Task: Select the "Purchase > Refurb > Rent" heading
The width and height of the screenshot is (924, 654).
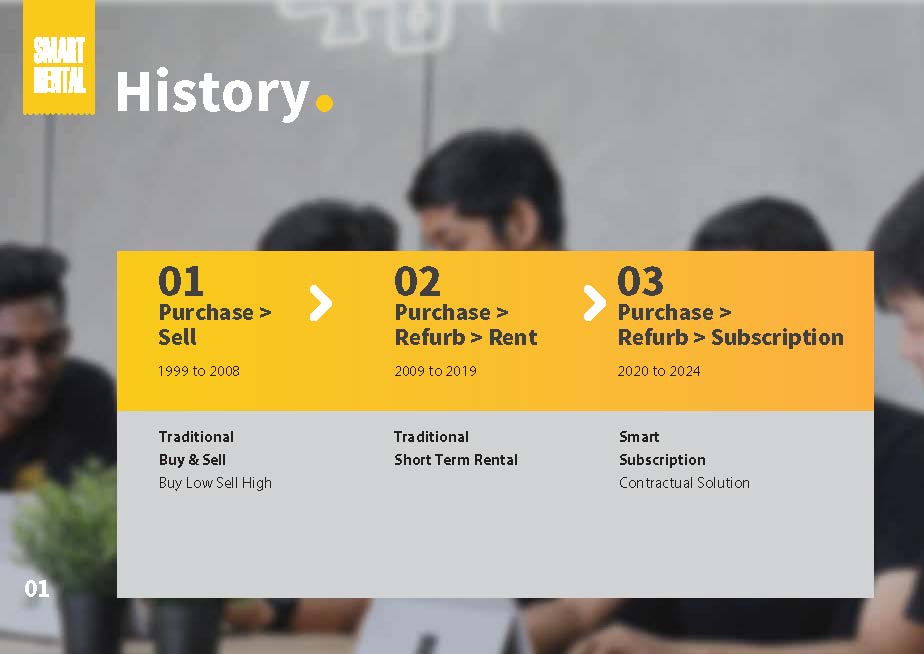Action: 465,324
